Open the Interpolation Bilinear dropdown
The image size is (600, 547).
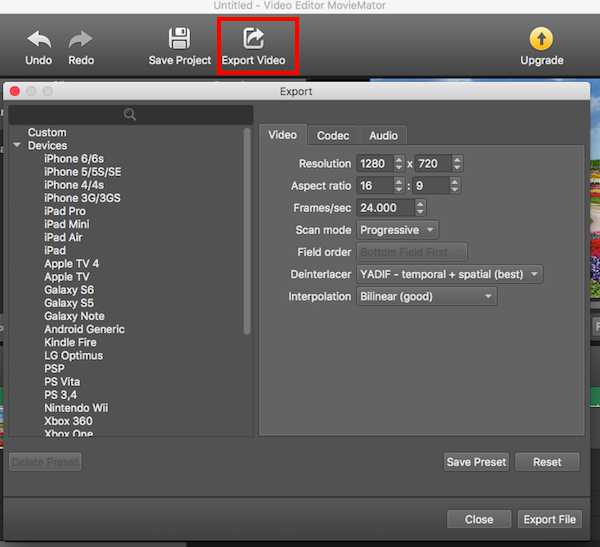point(426,297)
